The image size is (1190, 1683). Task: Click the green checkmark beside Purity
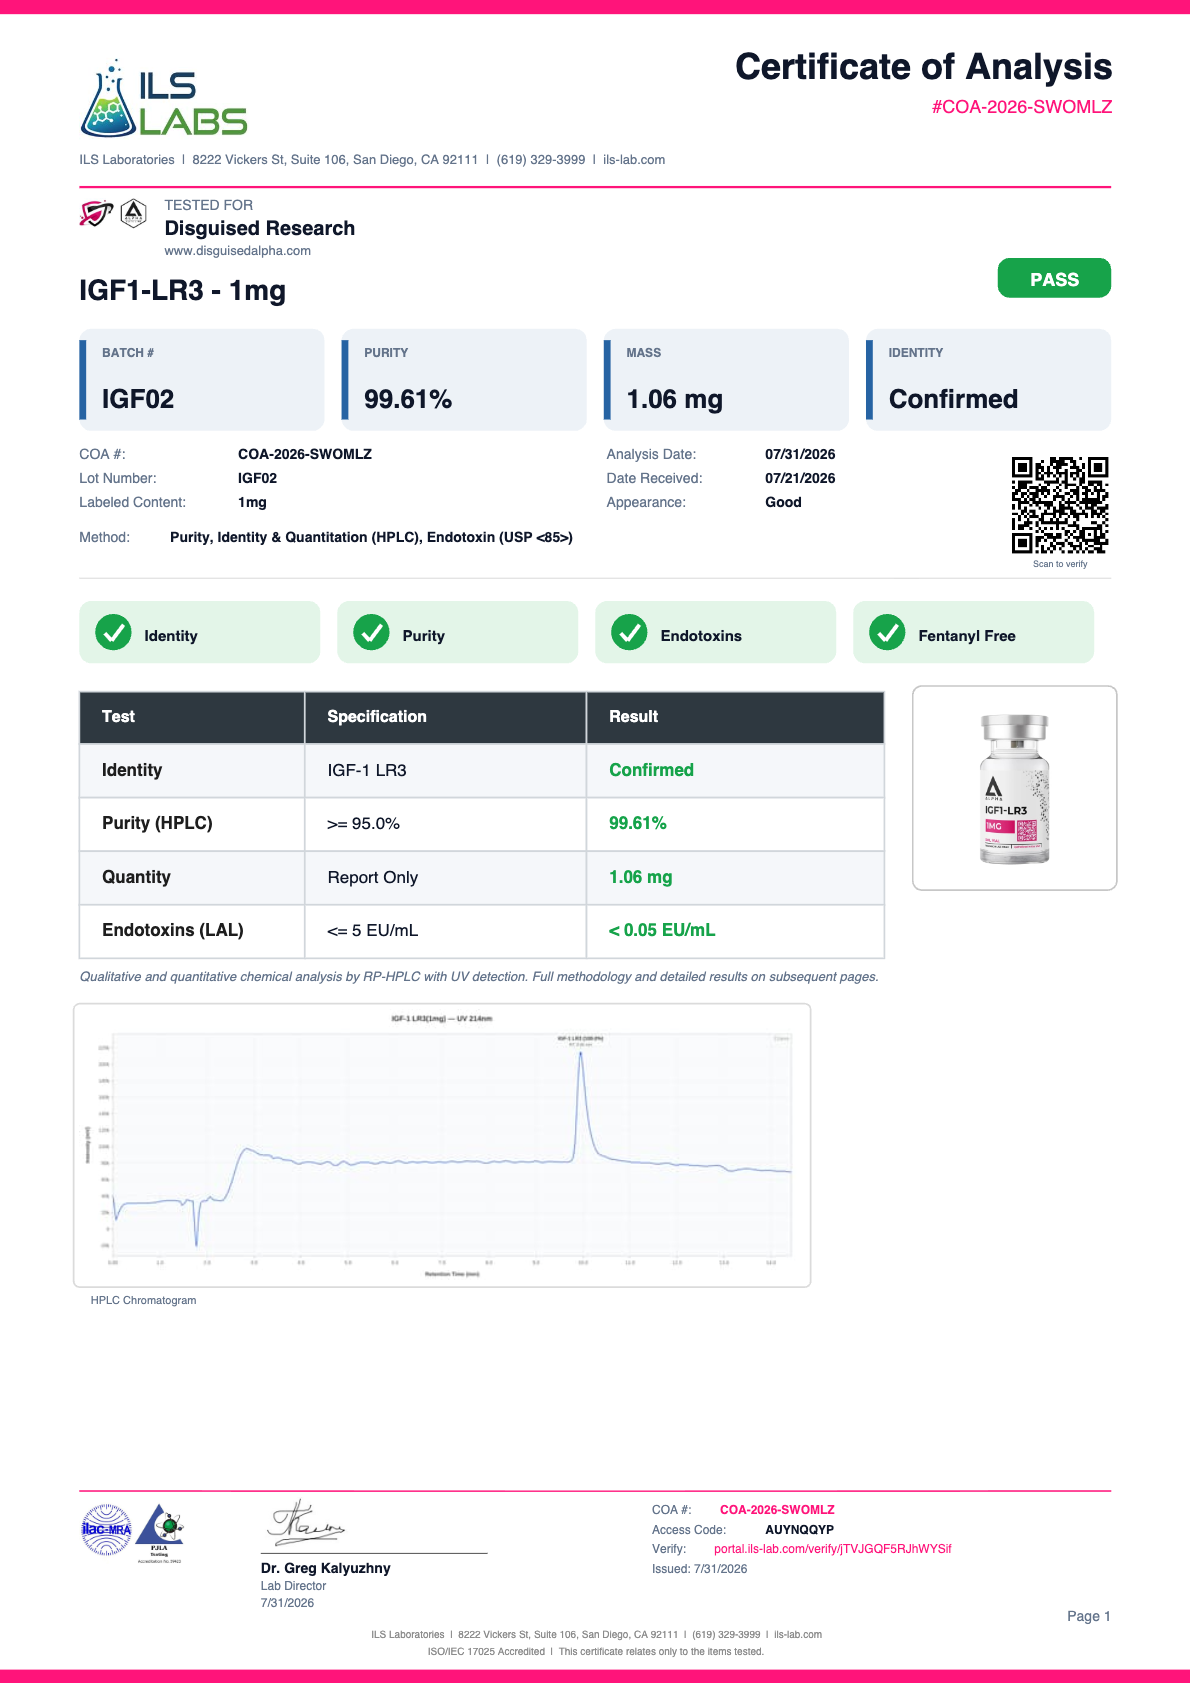click(371, 632)
